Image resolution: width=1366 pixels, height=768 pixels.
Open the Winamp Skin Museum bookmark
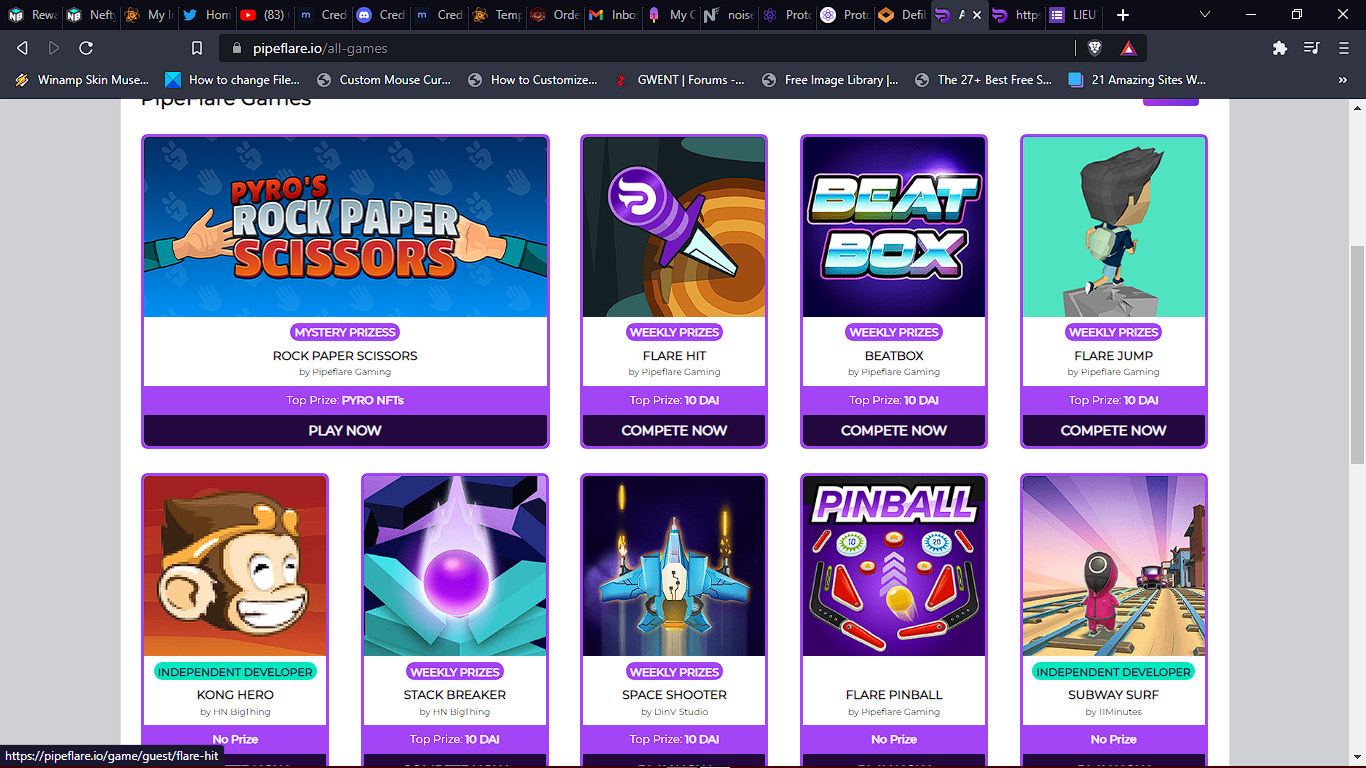click(82, 80)
